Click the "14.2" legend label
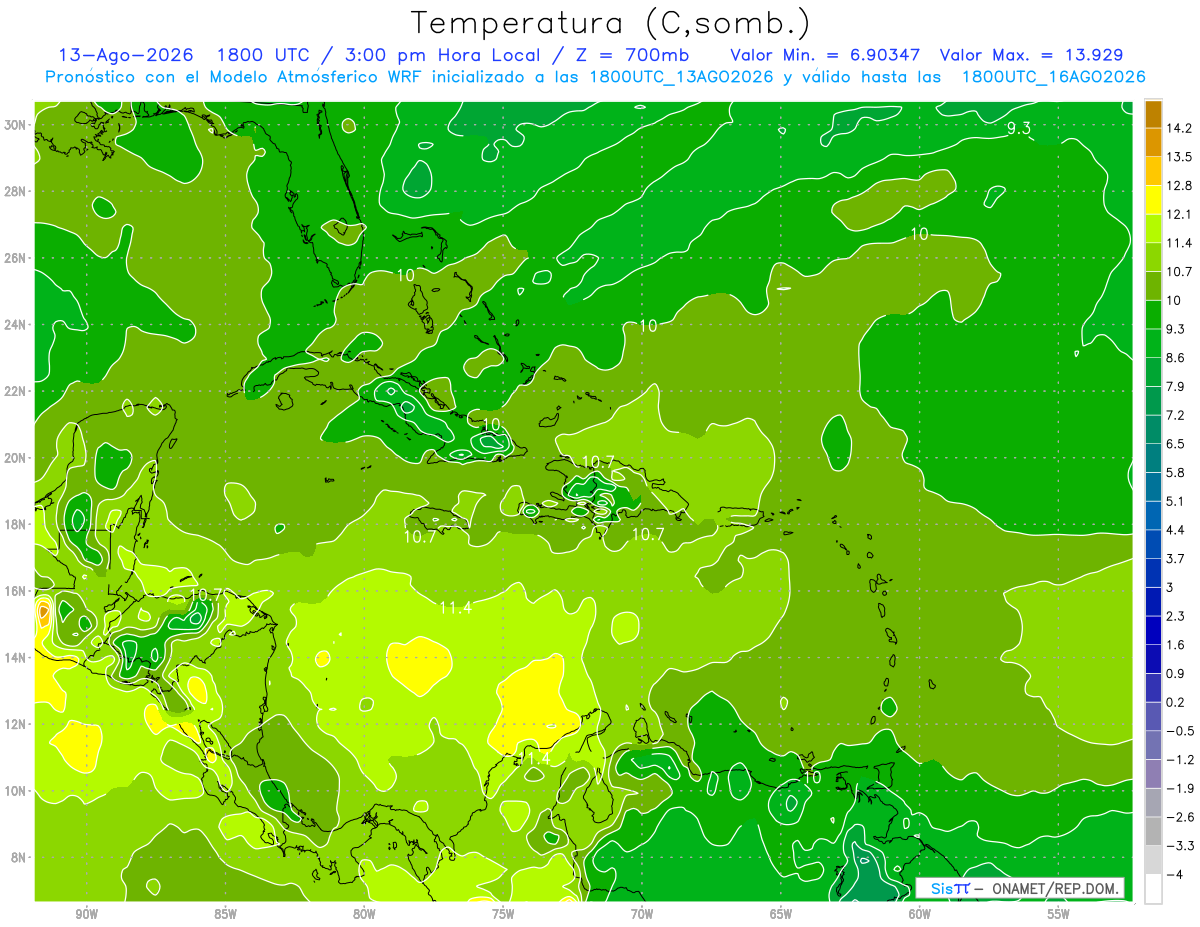The image size is (1200, 927). [1179, 128]
